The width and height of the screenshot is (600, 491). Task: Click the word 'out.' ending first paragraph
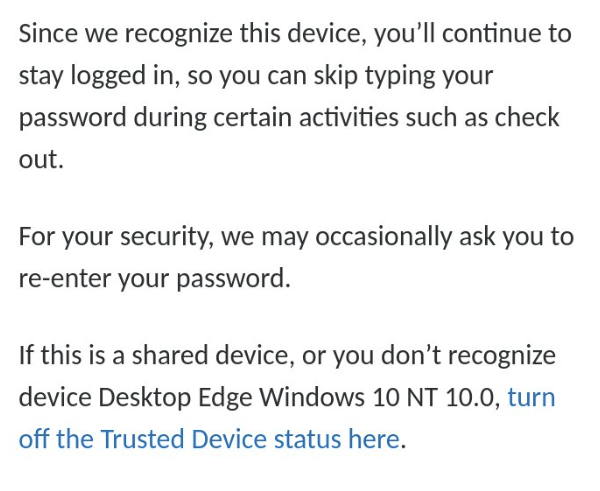tap(40, 160)
